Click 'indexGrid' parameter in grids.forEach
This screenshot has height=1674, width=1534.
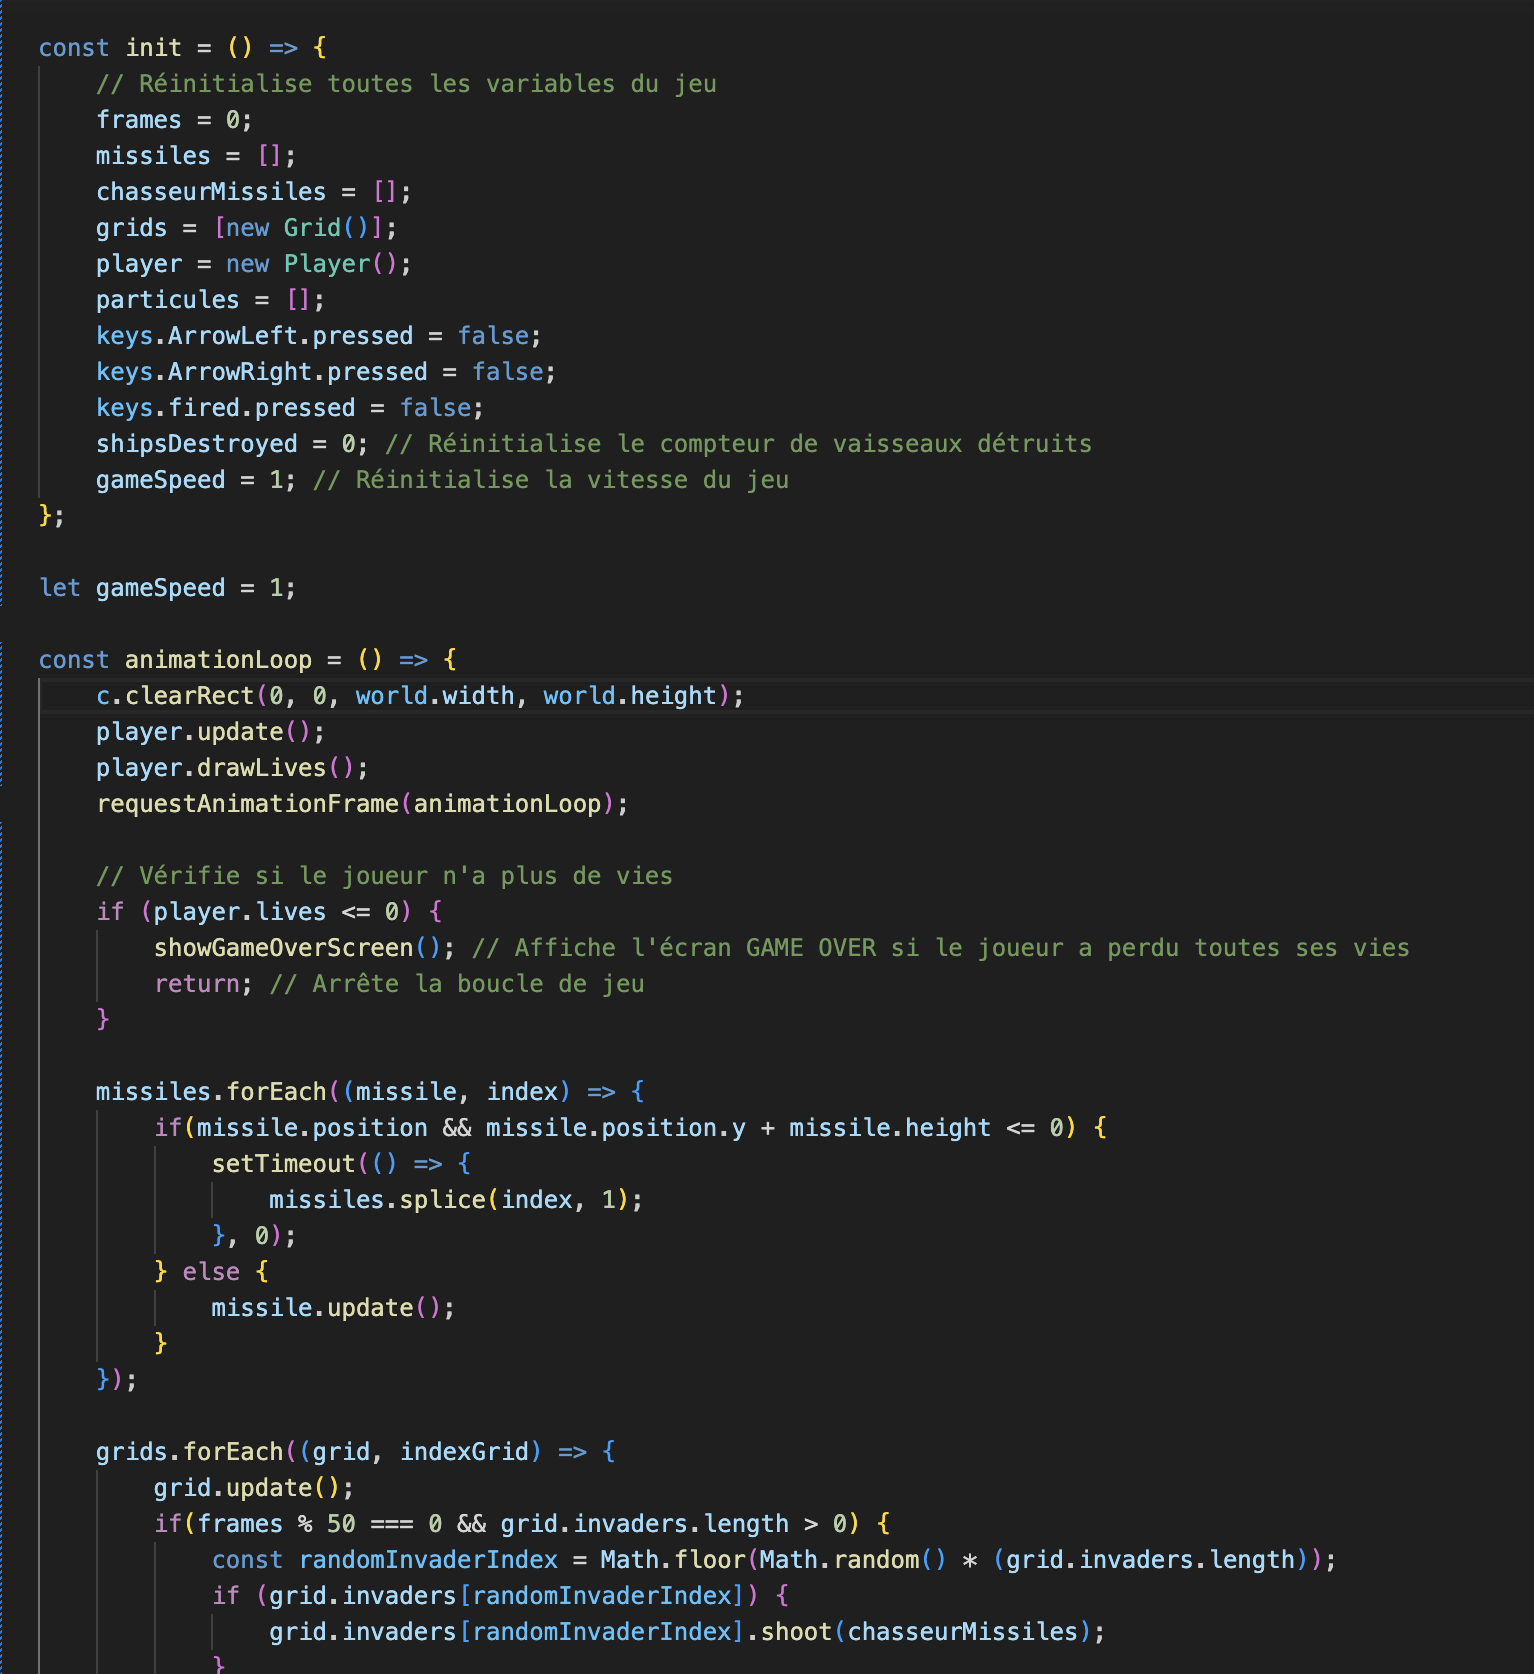coord(464,1452)
